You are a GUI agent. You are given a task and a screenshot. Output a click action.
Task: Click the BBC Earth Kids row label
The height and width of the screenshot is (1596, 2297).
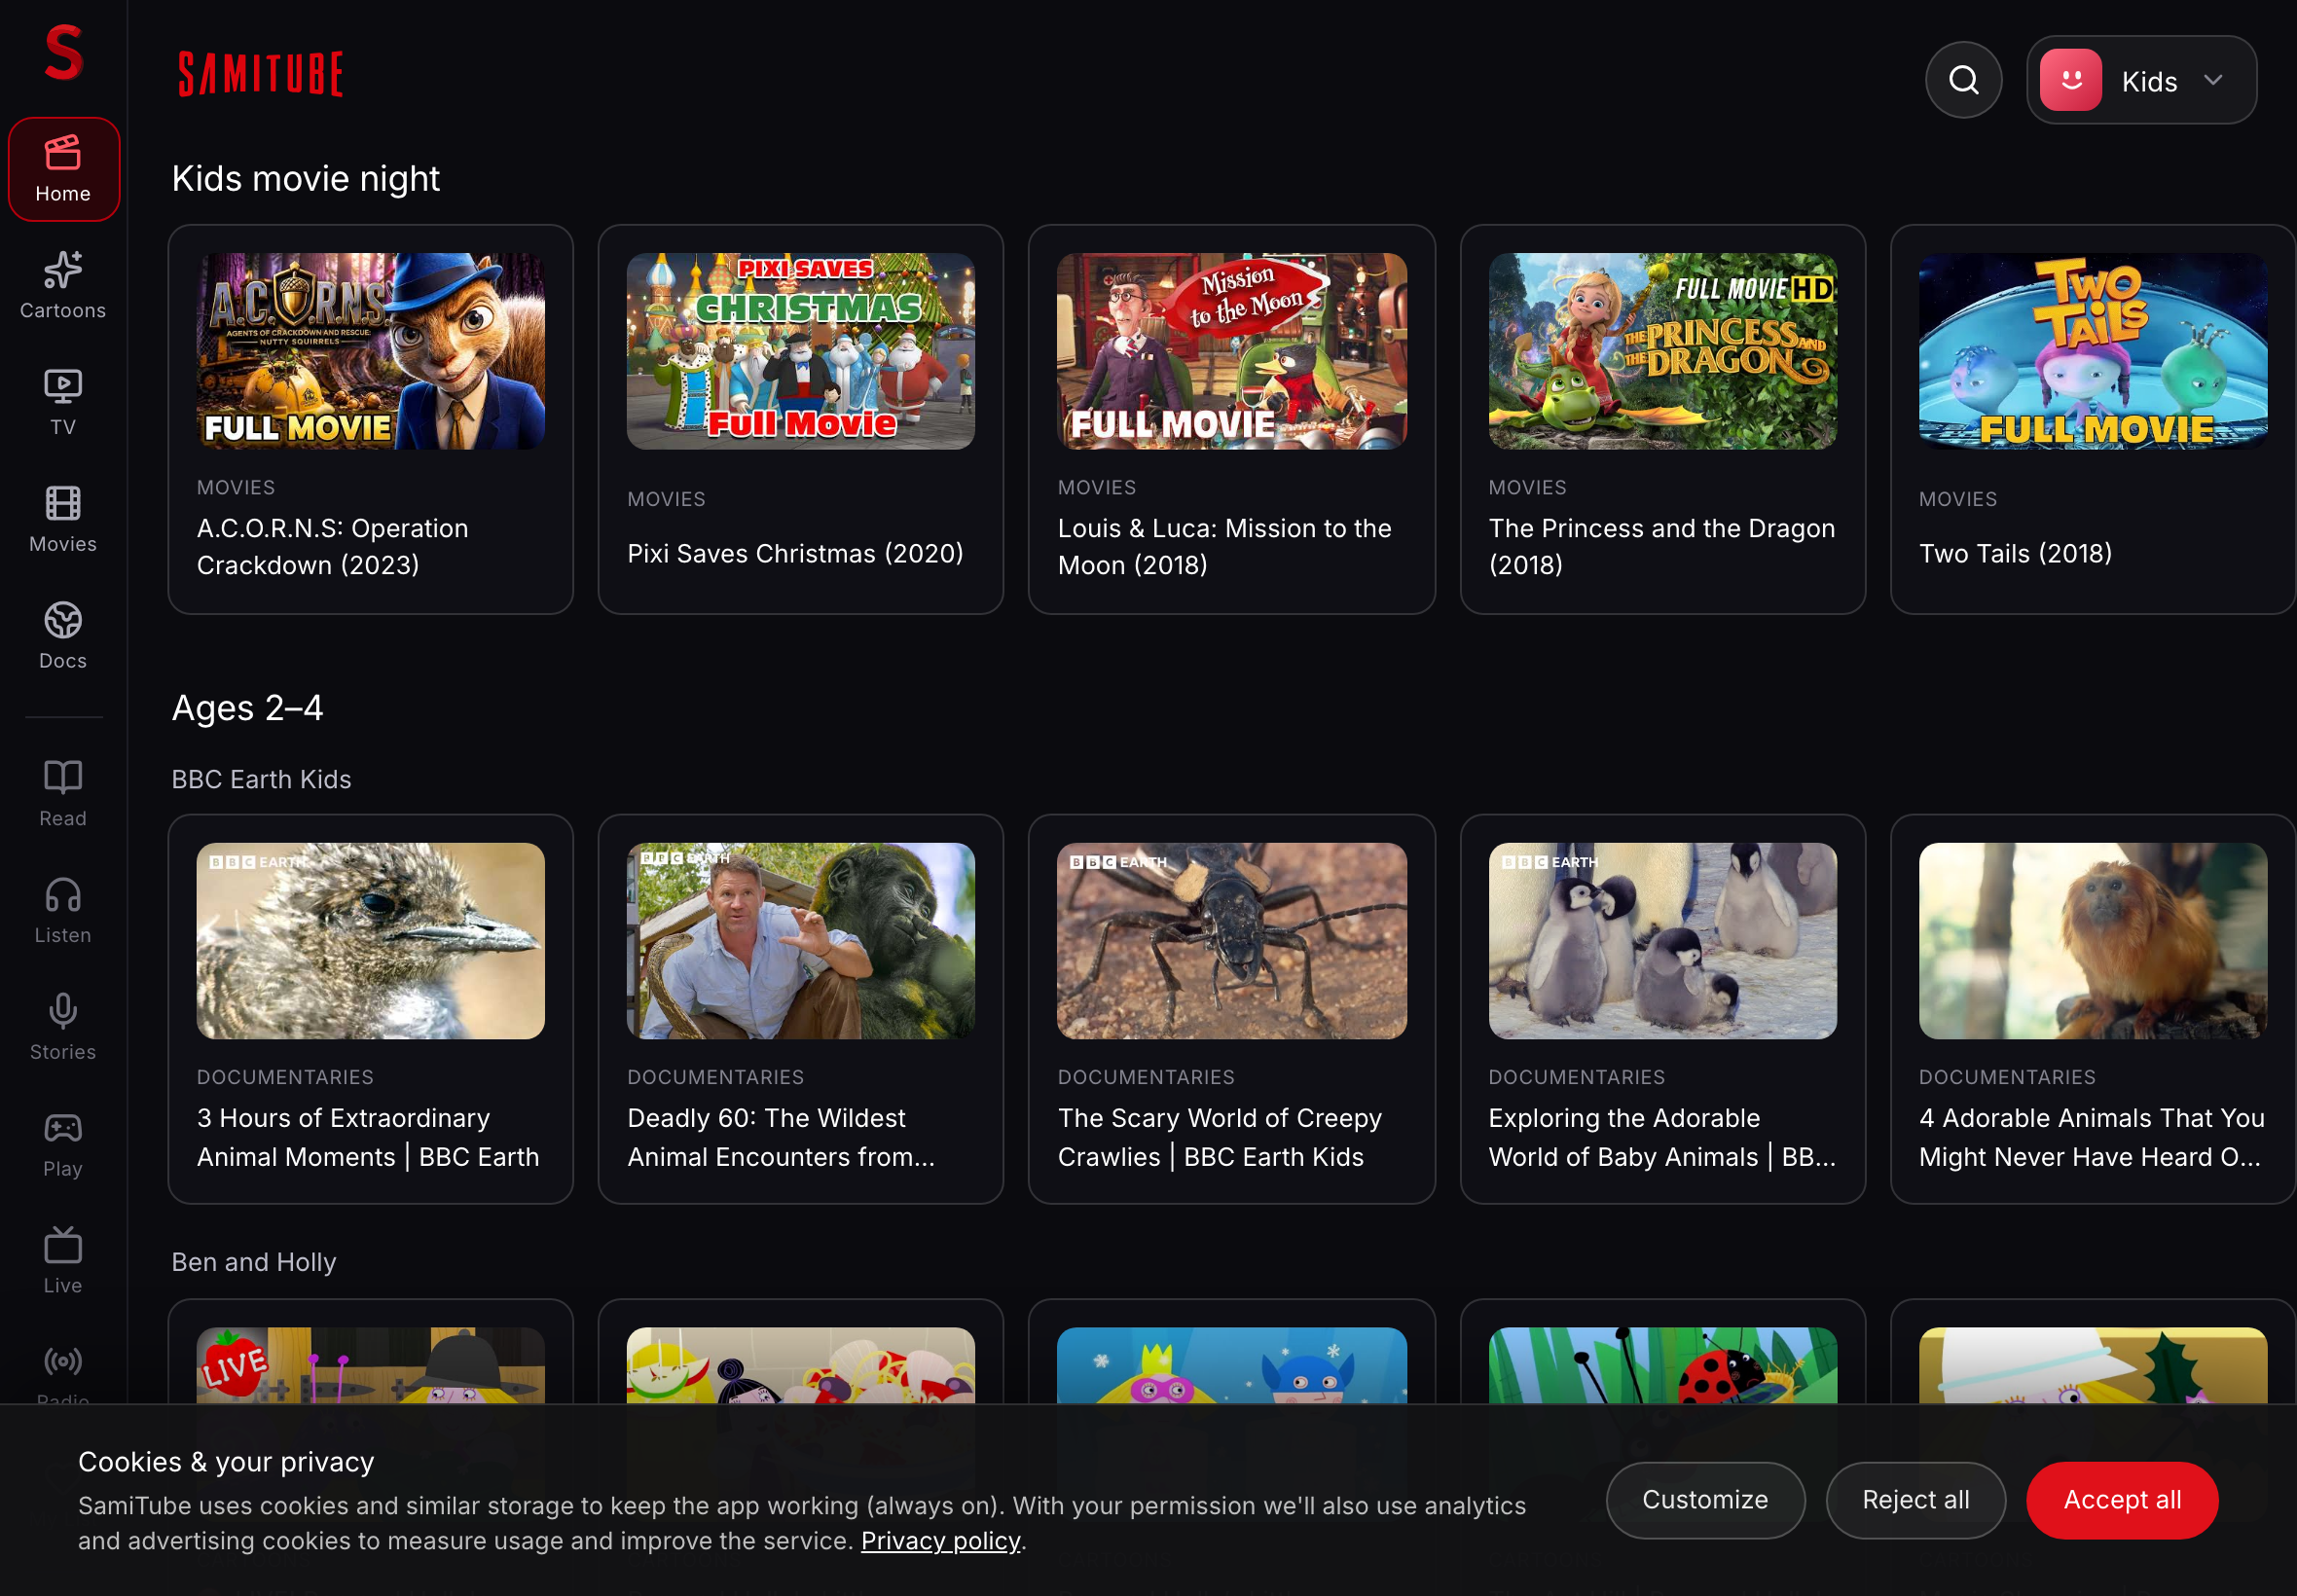[262, 779]
